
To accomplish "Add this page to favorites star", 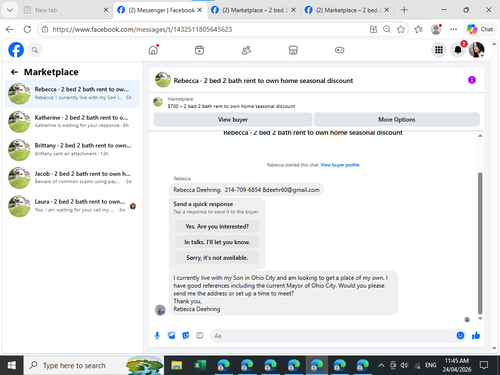I will click(401, 29).
